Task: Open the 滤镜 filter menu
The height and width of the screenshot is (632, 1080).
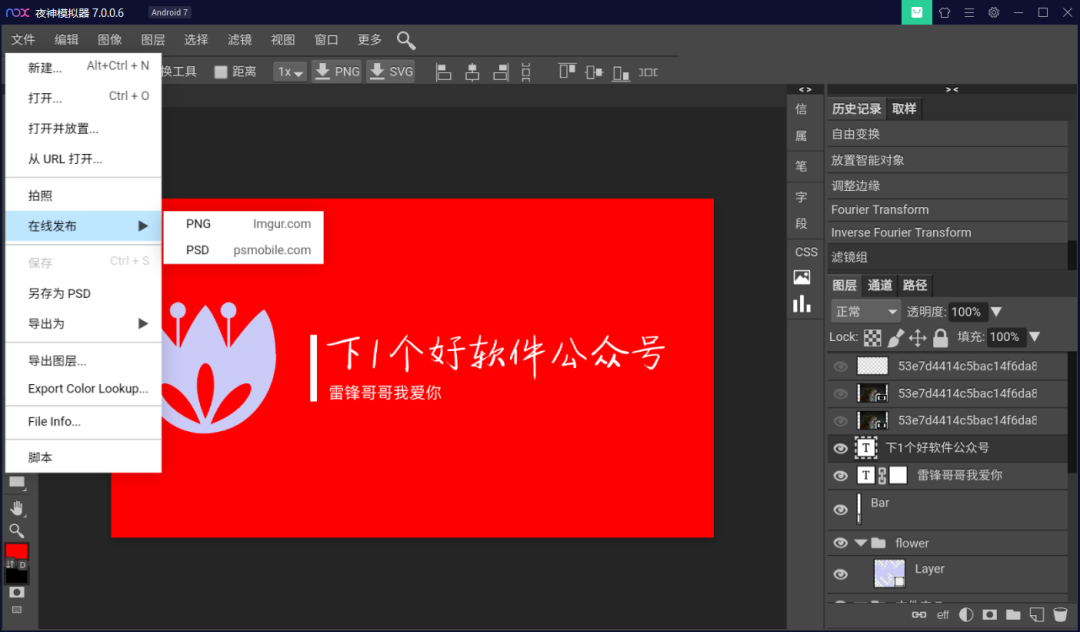Action: tap(239, 40)
